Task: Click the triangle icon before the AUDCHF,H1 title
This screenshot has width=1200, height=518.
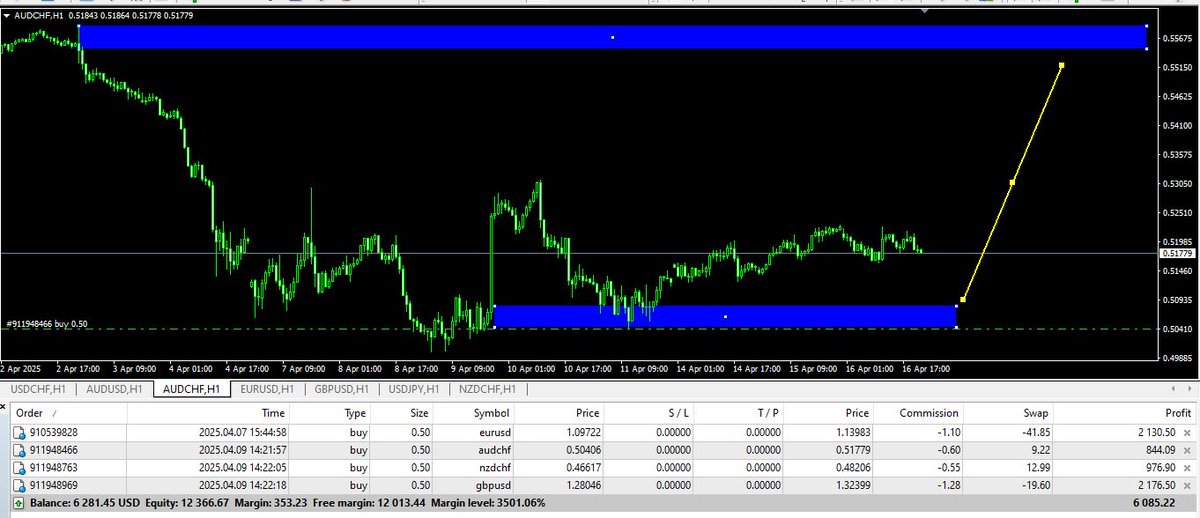Action: 7,15
